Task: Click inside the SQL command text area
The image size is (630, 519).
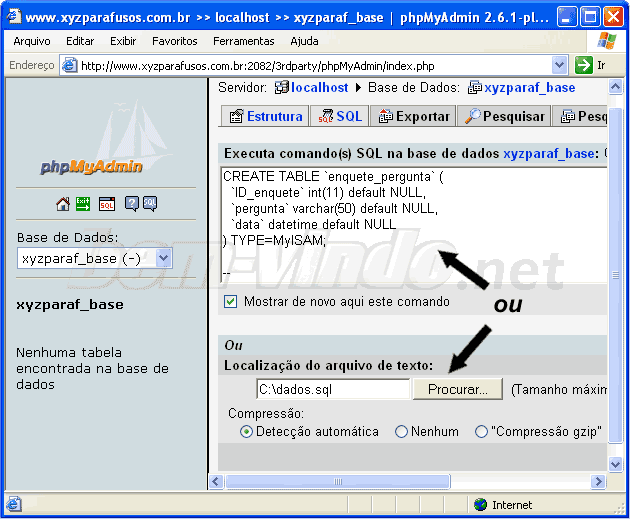Action: click(x=413, y=225)
